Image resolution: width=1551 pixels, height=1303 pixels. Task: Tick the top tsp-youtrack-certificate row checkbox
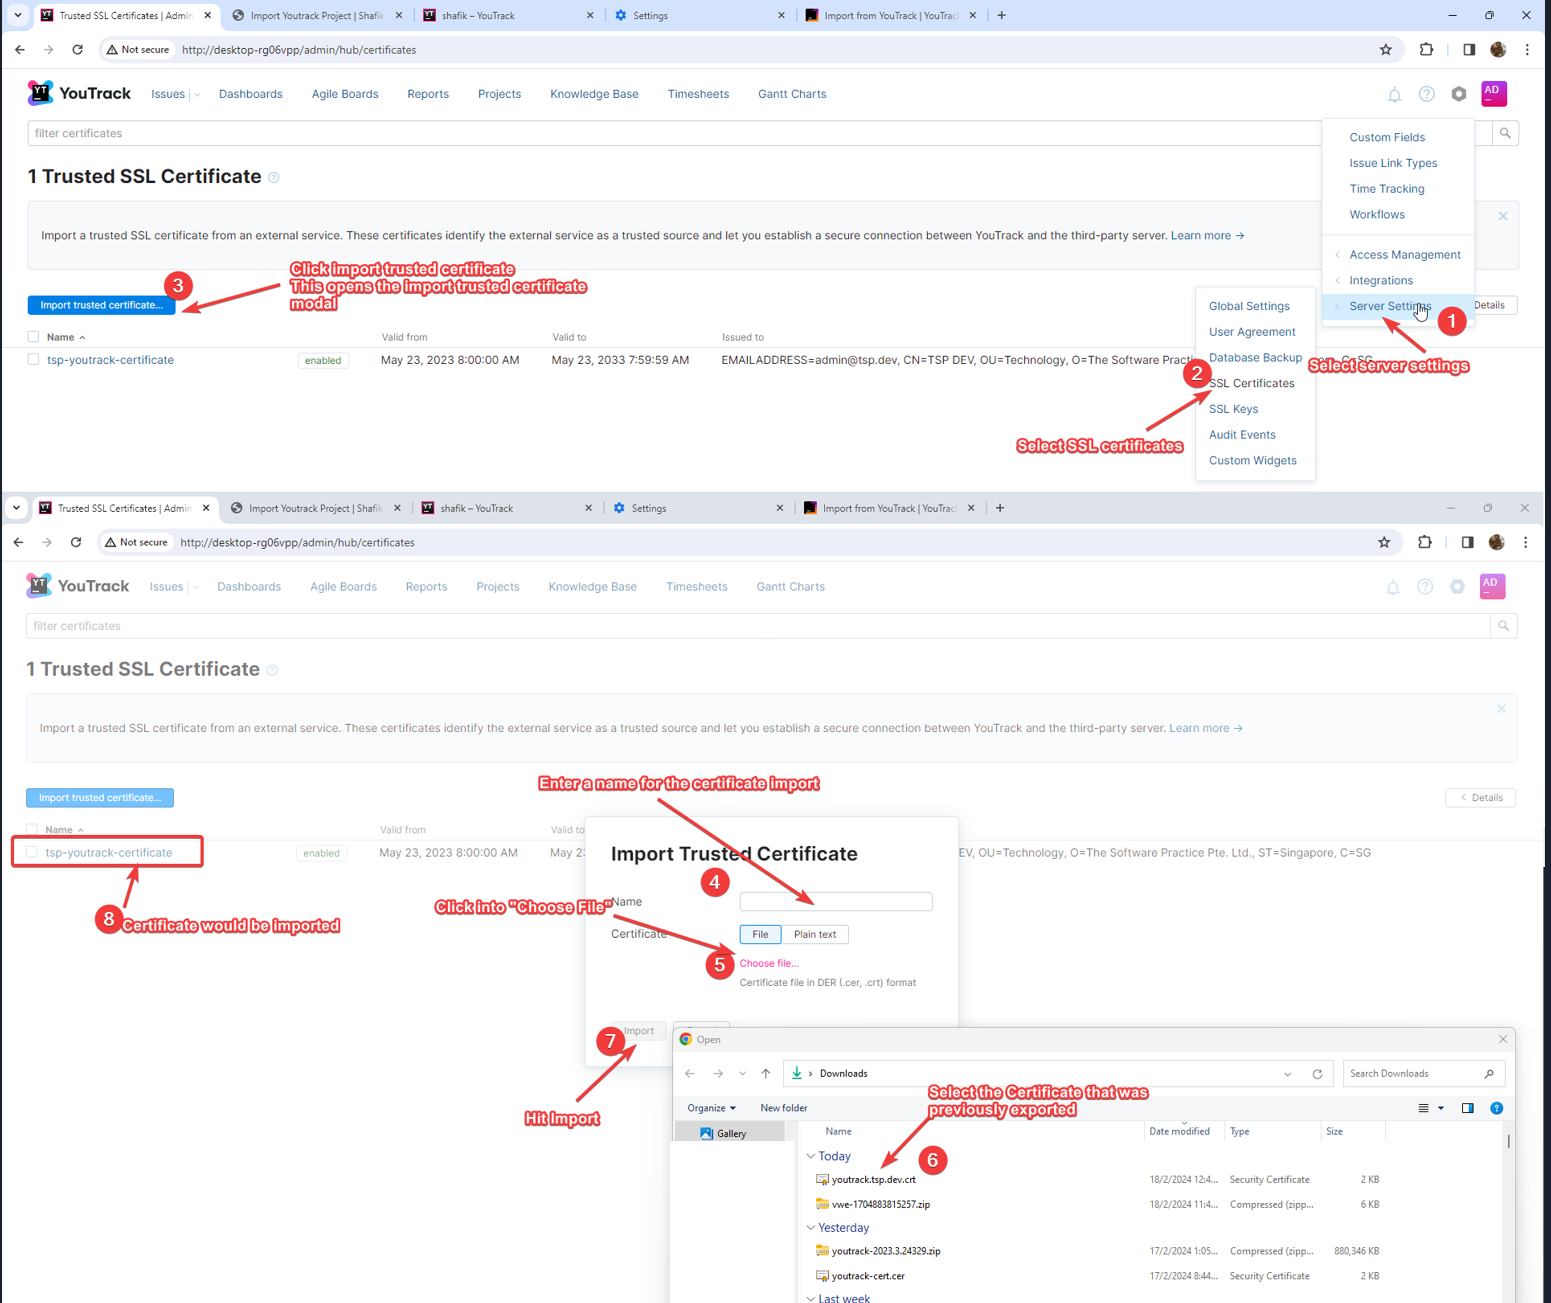point(34,360)
